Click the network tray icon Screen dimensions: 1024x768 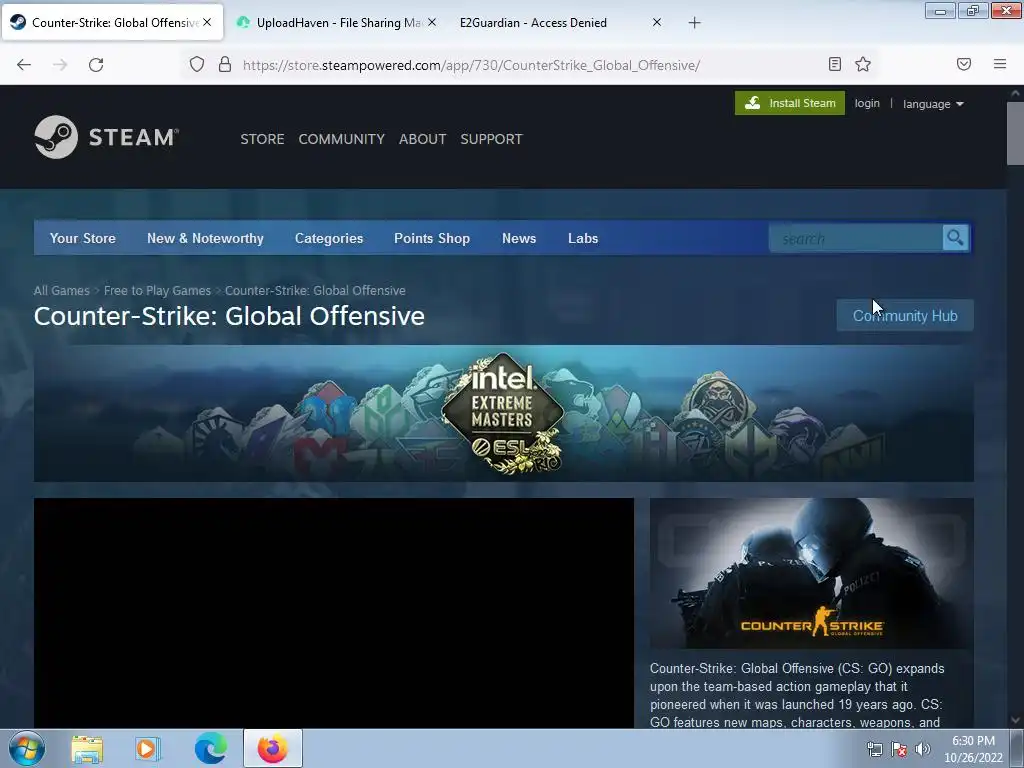874,749
